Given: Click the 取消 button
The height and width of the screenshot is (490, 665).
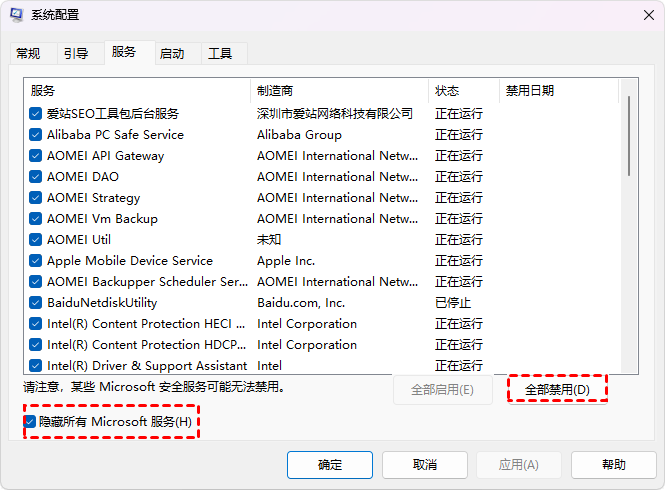Looking at the screenshot, I should [424, 465].
